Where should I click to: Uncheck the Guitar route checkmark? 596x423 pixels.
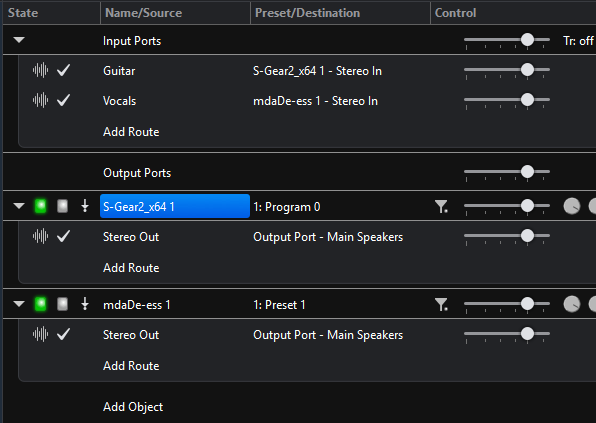pyautogui.click(x=63, y=70)
